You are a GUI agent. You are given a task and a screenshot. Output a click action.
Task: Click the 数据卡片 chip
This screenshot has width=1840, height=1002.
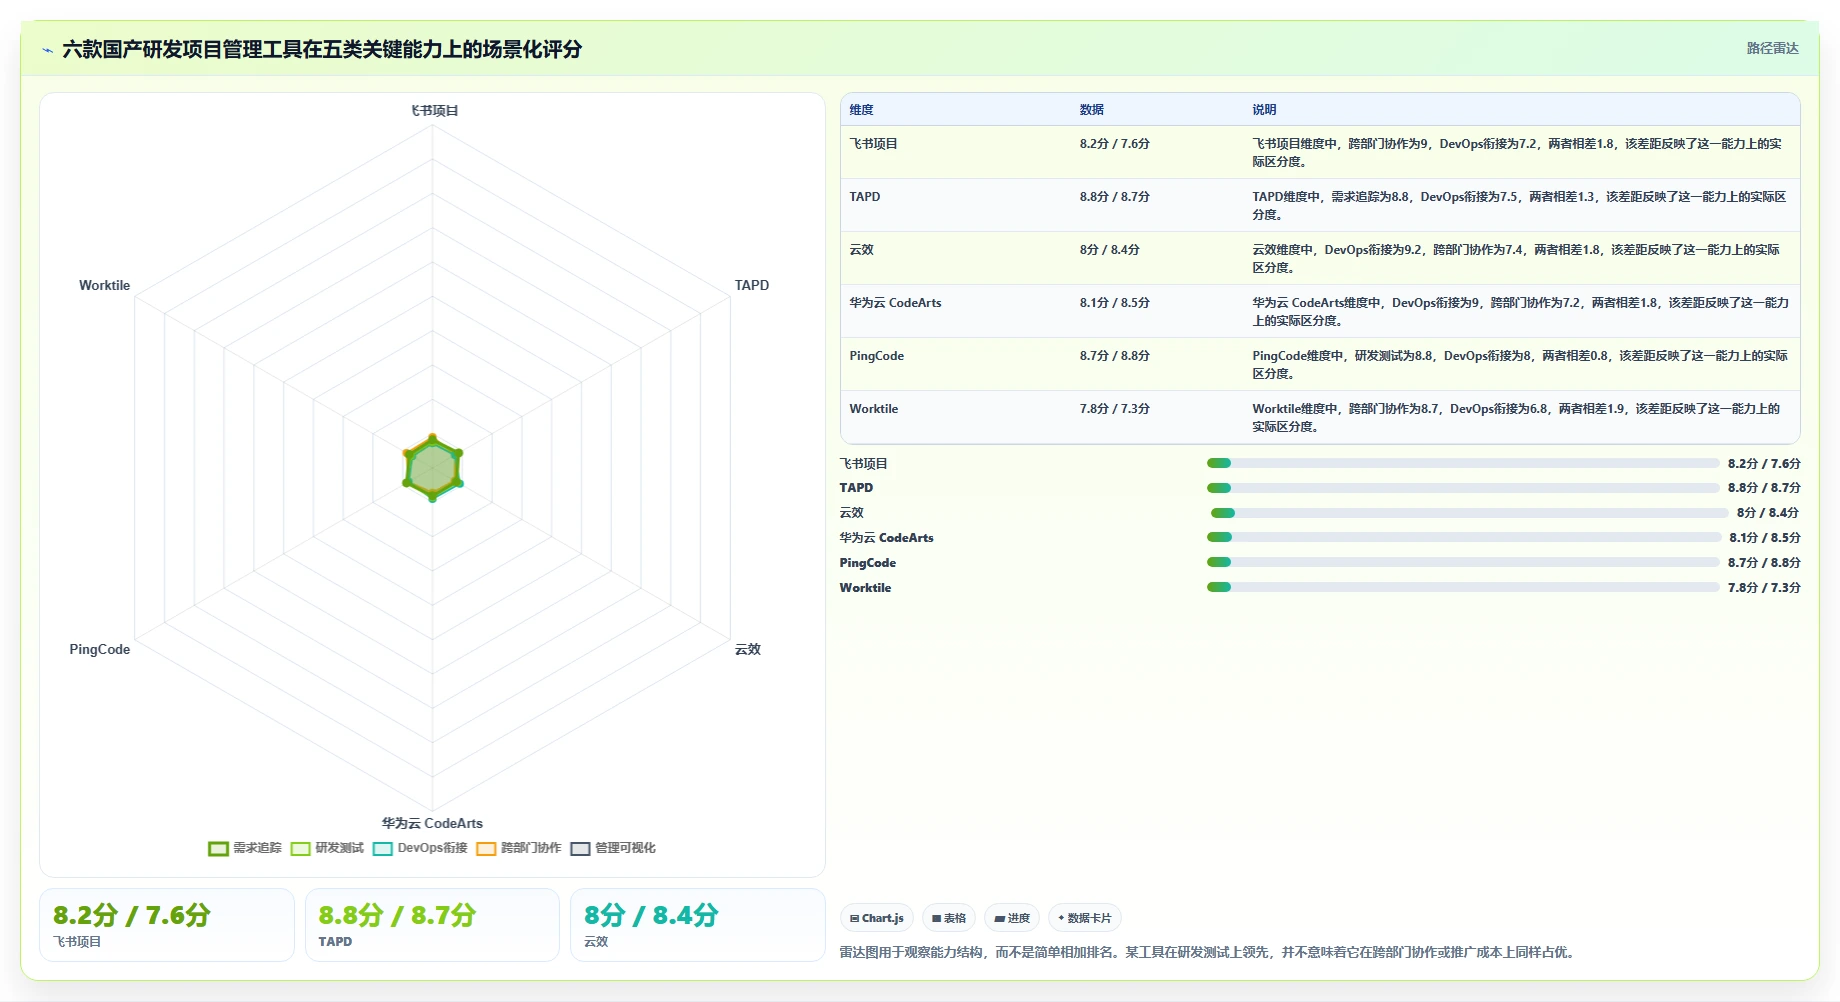click(x=1085, y=918)
